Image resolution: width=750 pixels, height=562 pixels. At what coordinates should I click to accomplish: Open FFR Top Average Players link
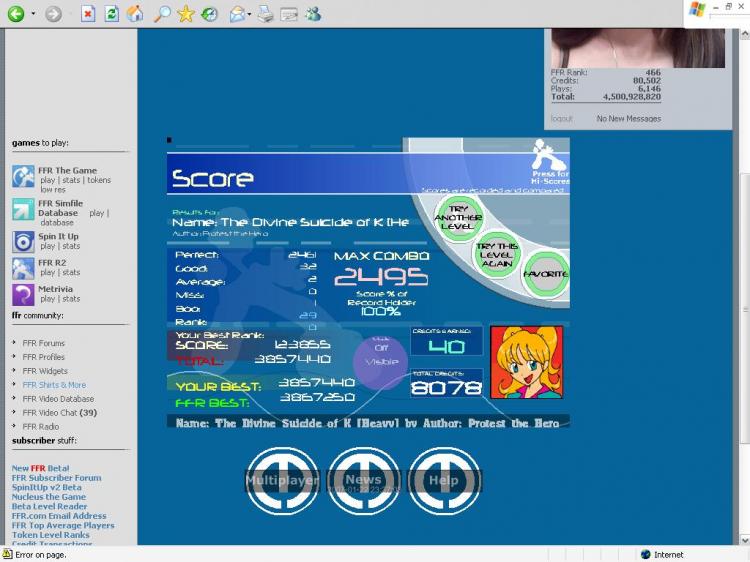point(63,525)
